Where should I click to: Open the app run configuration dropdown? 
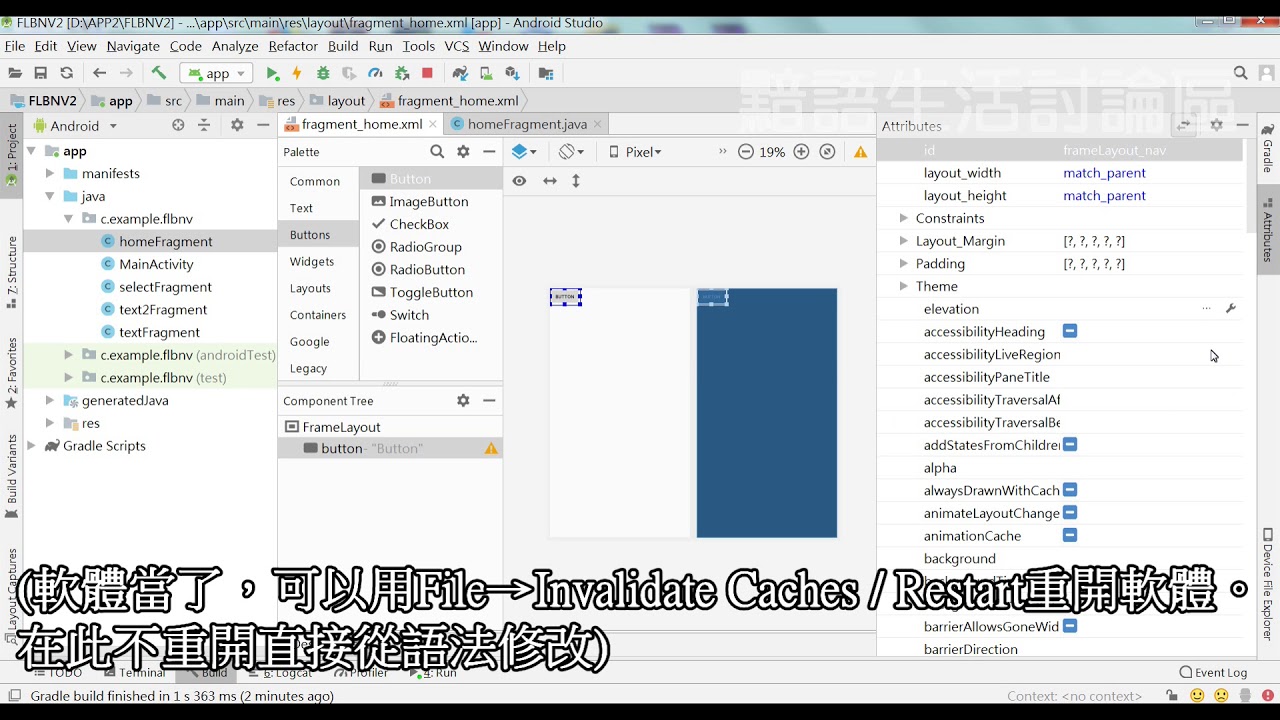pyautogui.click(x=216, y=73)
